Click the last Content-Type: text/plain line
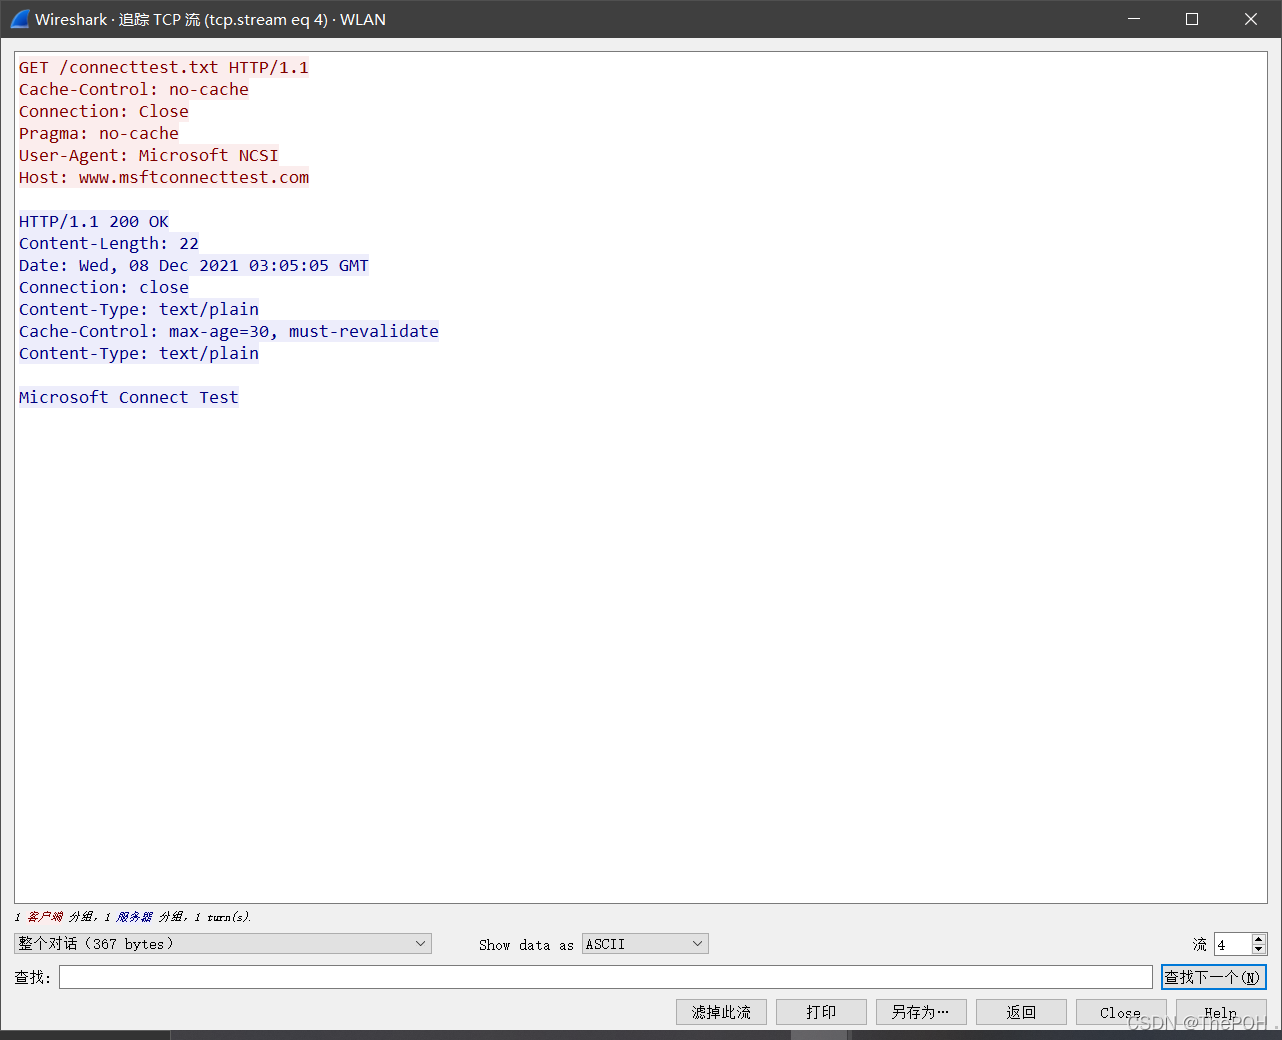The height and width of the screenshot is (1040, 1282). [139, 353]
